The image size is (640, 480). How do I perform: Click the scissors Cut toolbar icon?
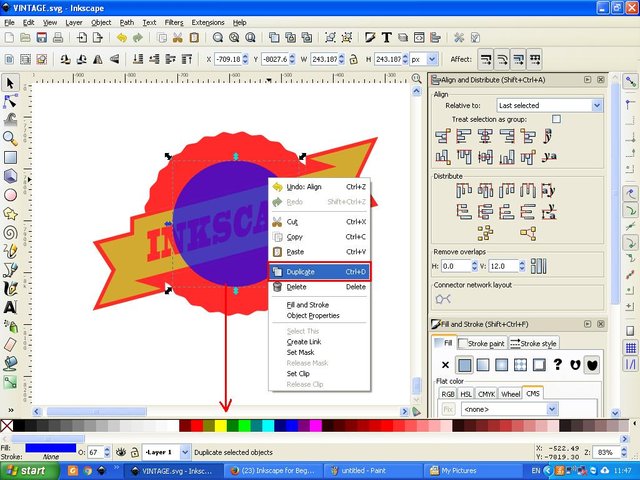click(178, 38)
